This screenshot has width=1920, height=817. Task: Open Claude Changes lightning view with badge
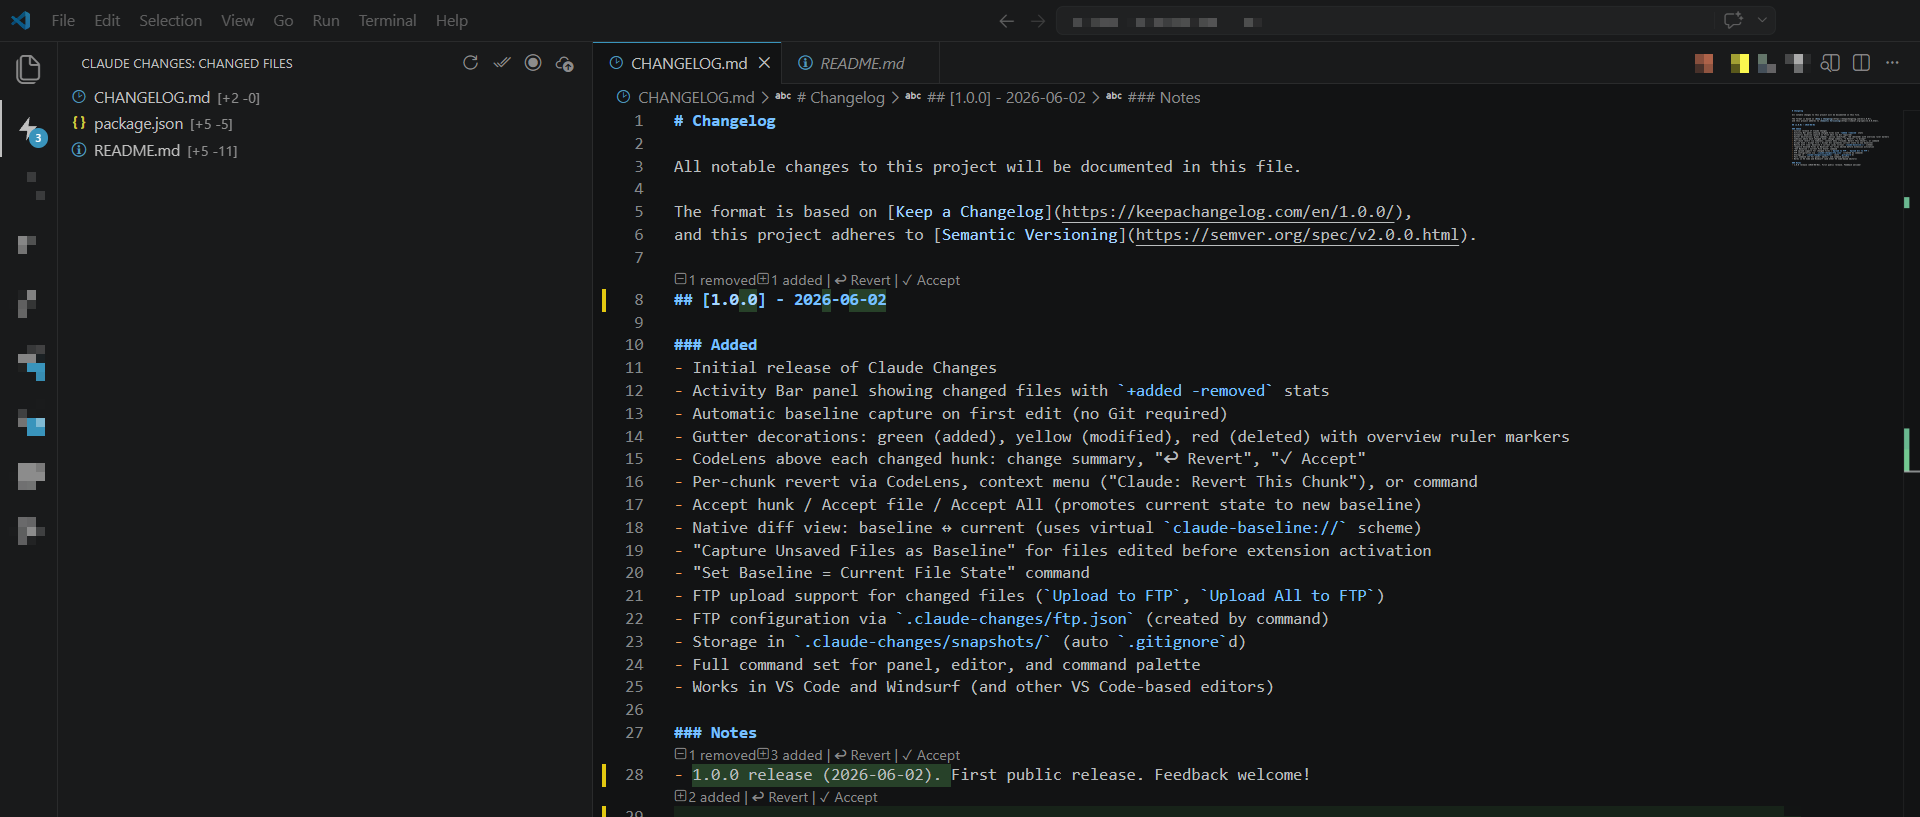point(32,131)
